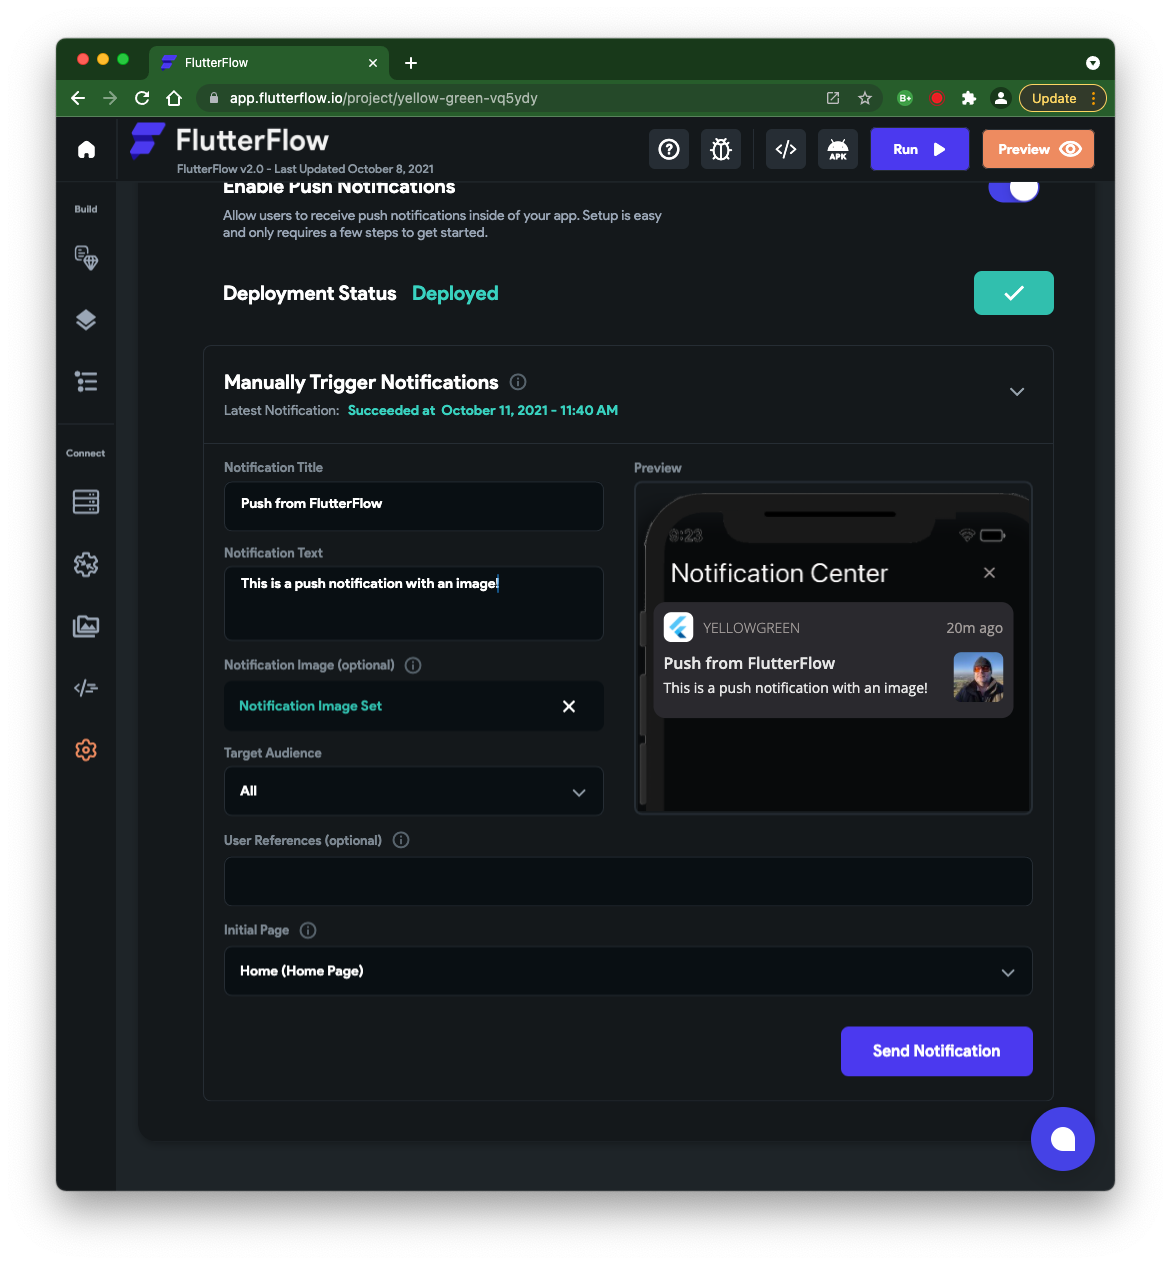Open the Firestore database panel in the sidebar
The image size is (1171, 1265).
[x=86, y=501]
